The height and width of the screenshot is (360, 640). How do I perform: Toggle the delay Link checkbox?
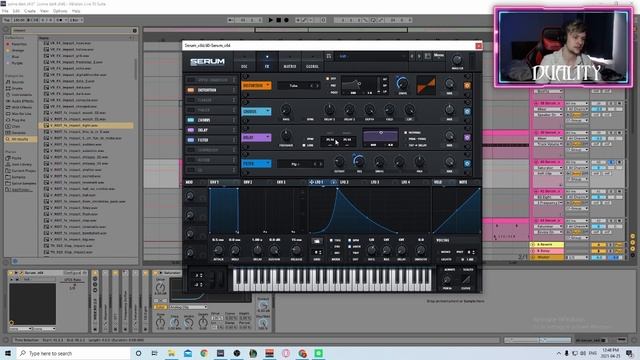[308, 145]
